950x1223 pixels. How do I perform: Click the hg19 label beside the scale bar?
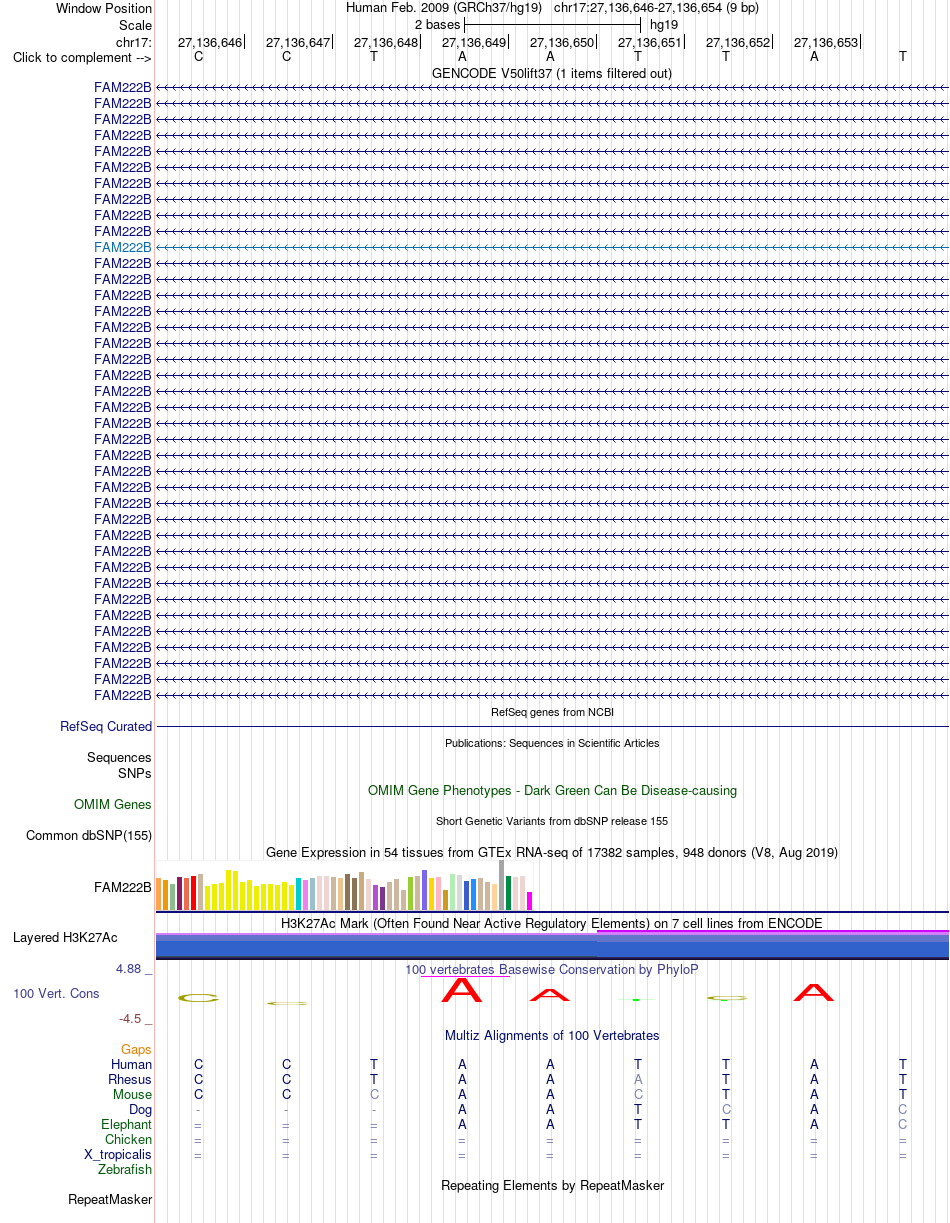pyautogui.click(x=664, y=24)
